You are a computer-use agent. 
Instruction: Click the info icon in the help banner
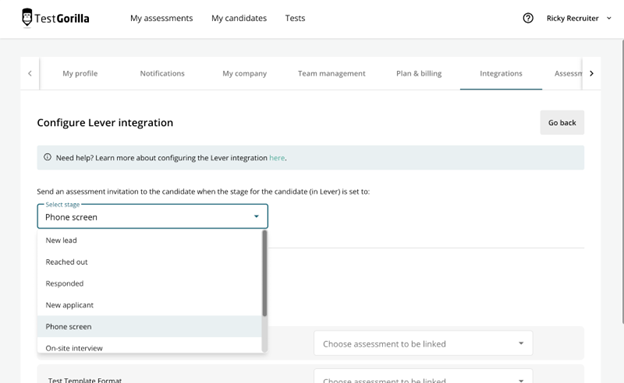click(x=47, y=157)
